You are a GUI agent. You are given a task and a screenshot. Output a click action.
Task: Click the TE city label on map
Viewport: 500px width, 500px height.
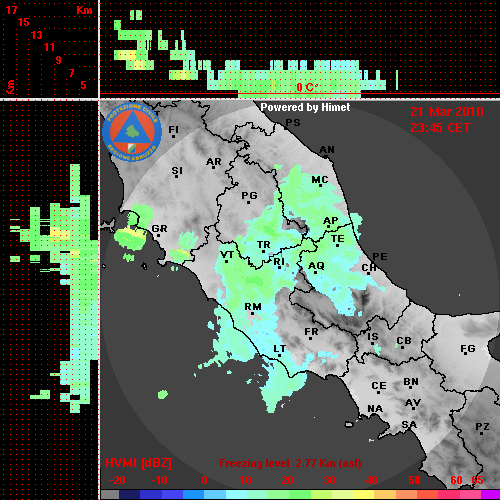(338, 239)
